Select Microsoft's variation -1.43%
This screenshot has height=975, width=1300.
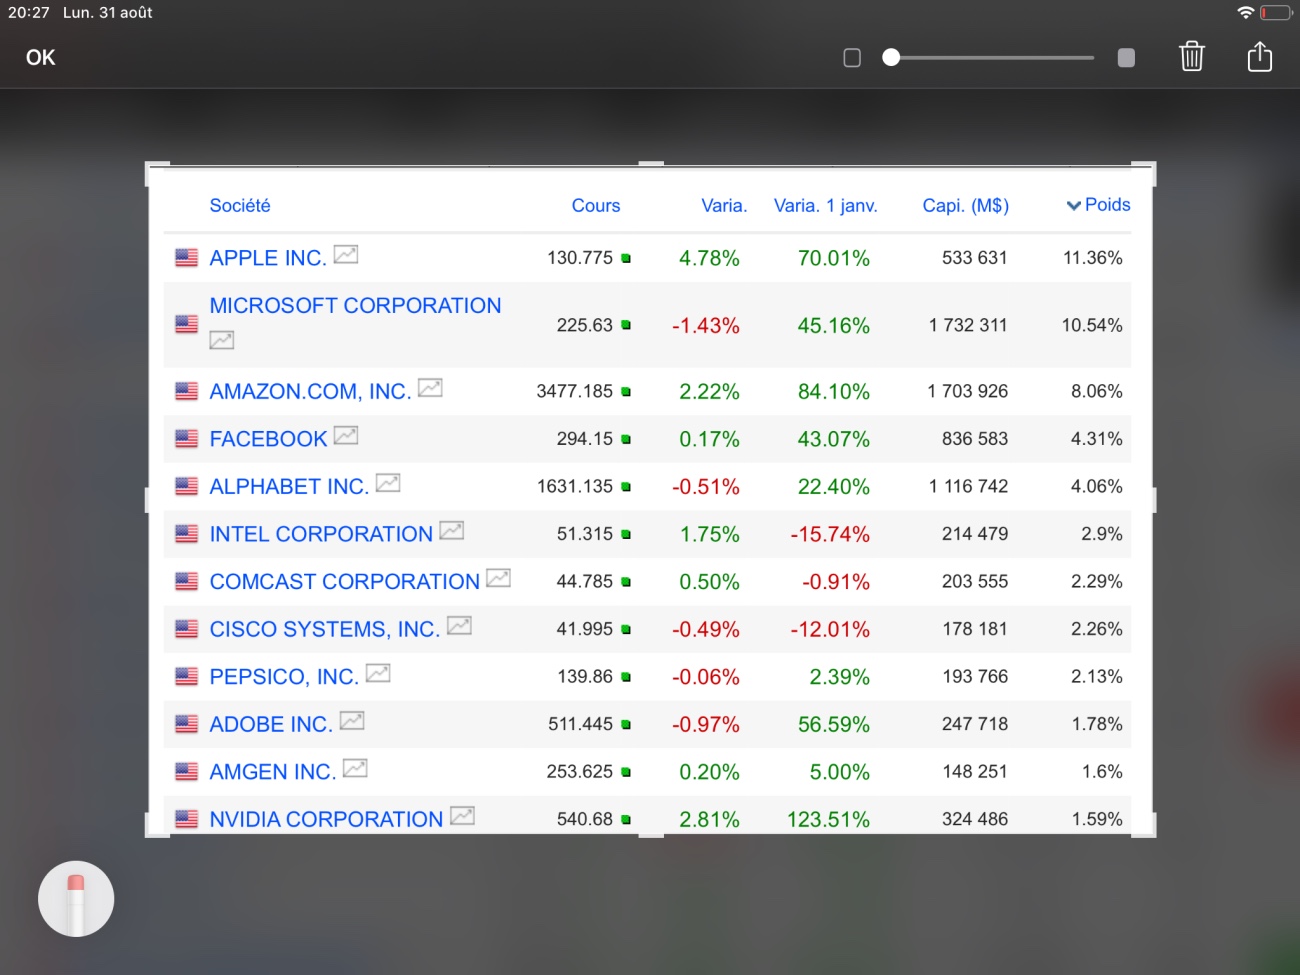click(706, 326)
